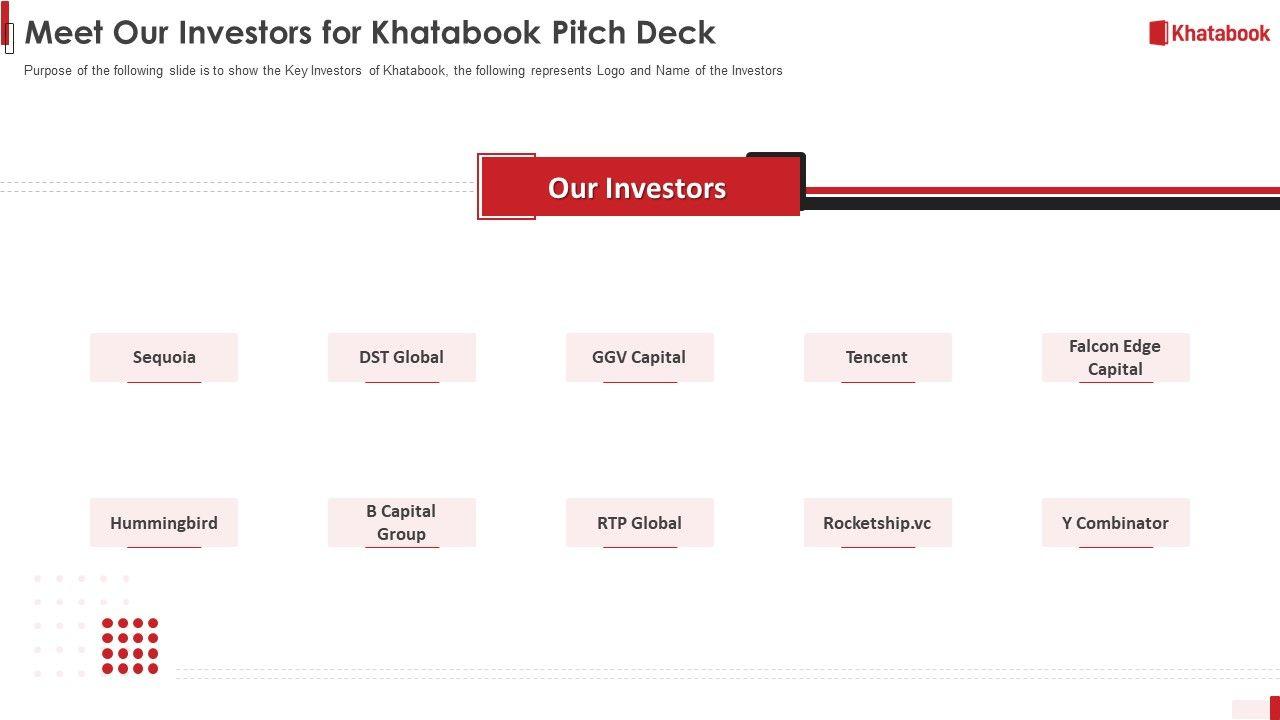This screenshot has width=1280, height=720.
Task: Click the Khatabook logo
Action: [1209, 33]
